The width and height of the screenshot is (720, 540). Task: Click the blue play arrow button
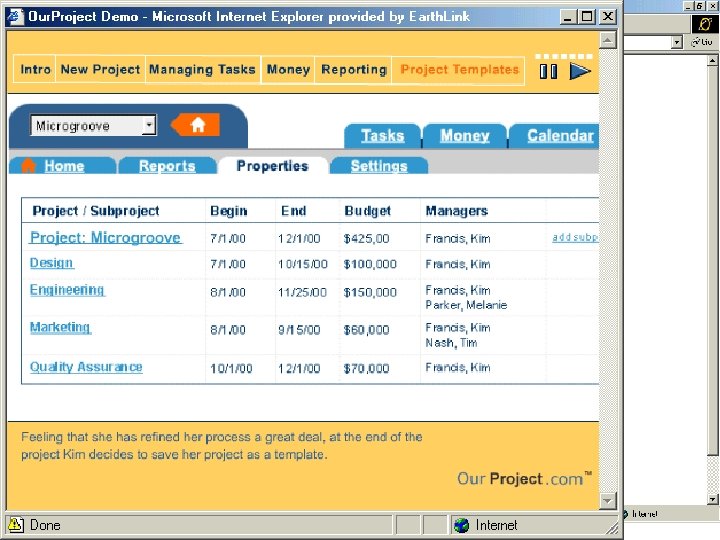point(580,71)
